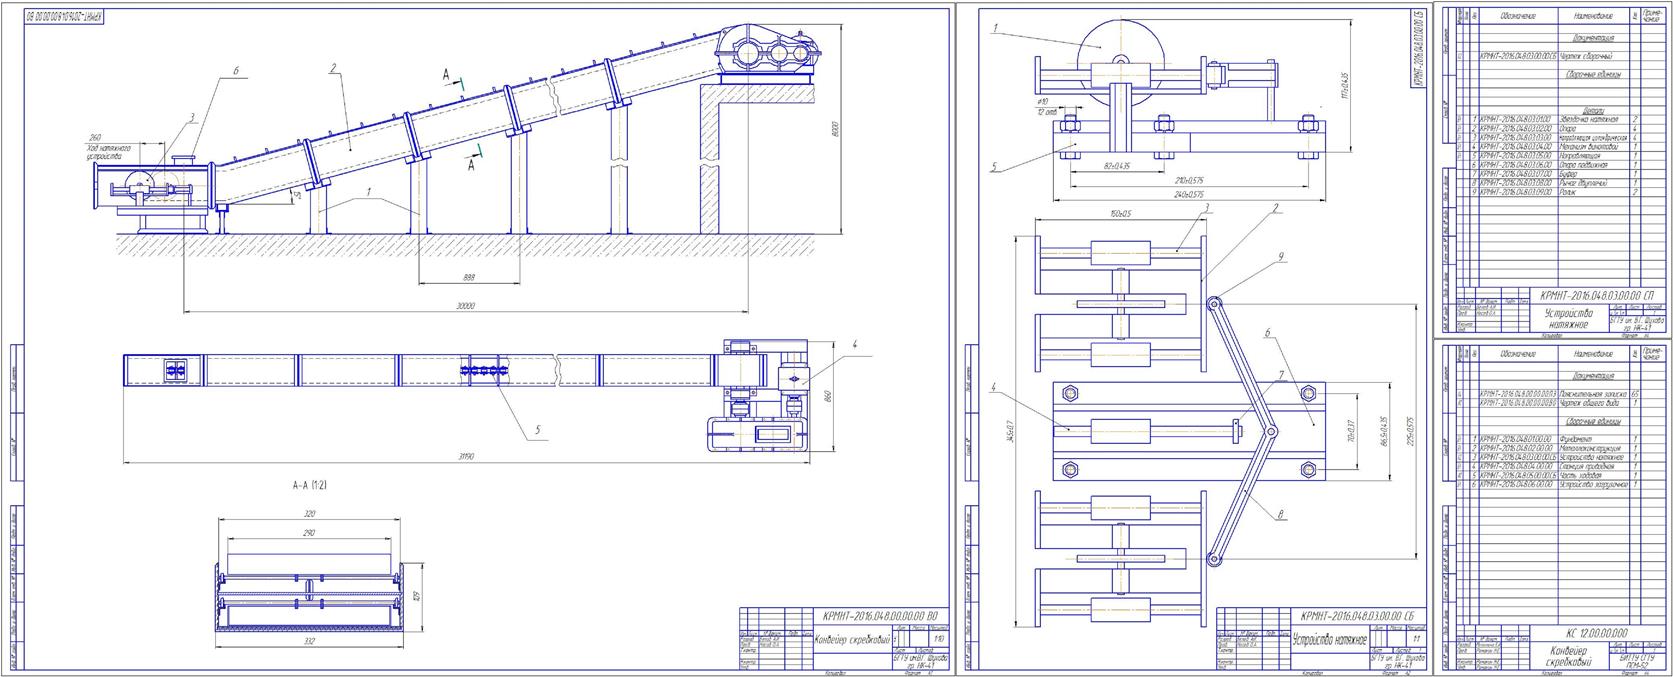Select "Конвейер скребковый" in the ВО sheet title block
This screenshot has width=1673, height=677.
tap(853, 640)
